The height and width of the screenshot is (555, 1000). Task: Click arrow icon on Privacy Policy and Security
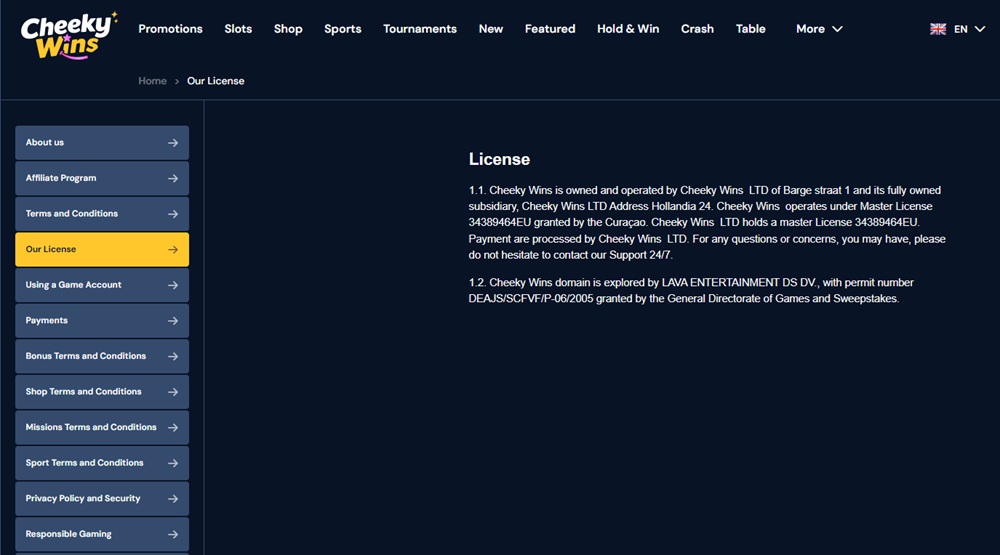[x=173, y=499]
